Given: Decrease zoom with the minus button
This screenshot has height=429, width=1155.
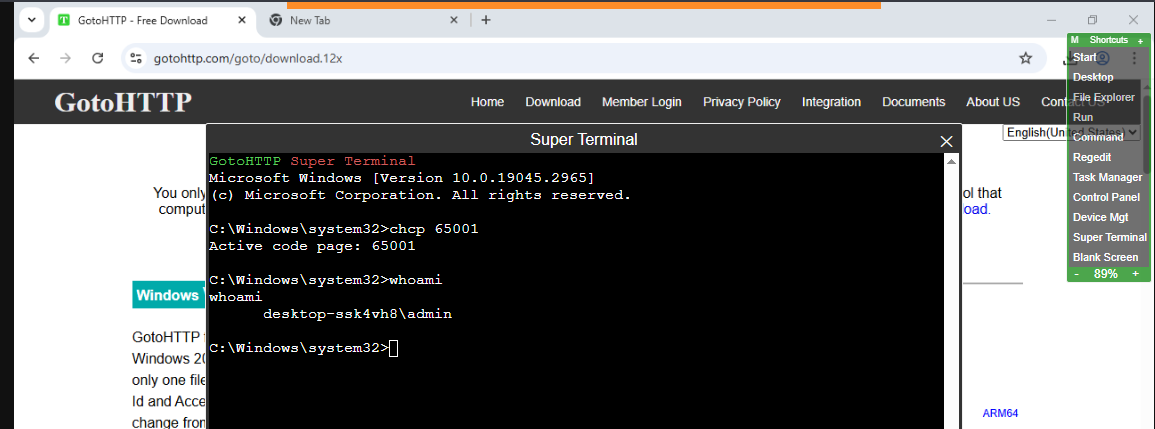Looking at the screenshot, I should click(1077, 273).
